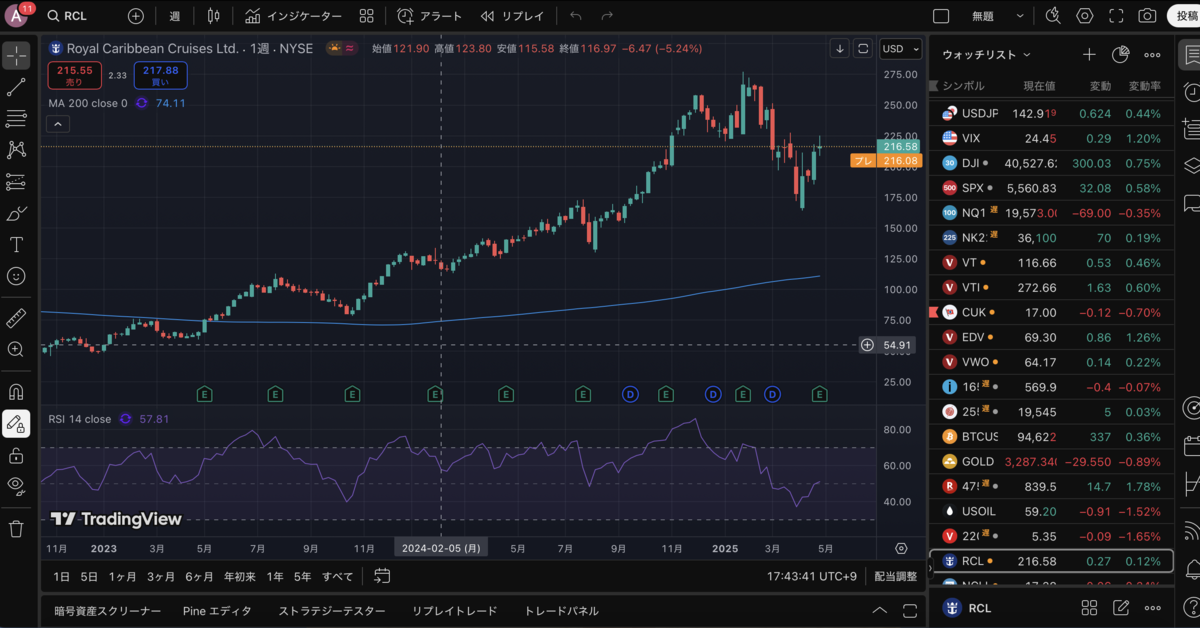Open quick search lightning icon
This screenshot has height=628, width=1200.
[x=1052, y=16]
